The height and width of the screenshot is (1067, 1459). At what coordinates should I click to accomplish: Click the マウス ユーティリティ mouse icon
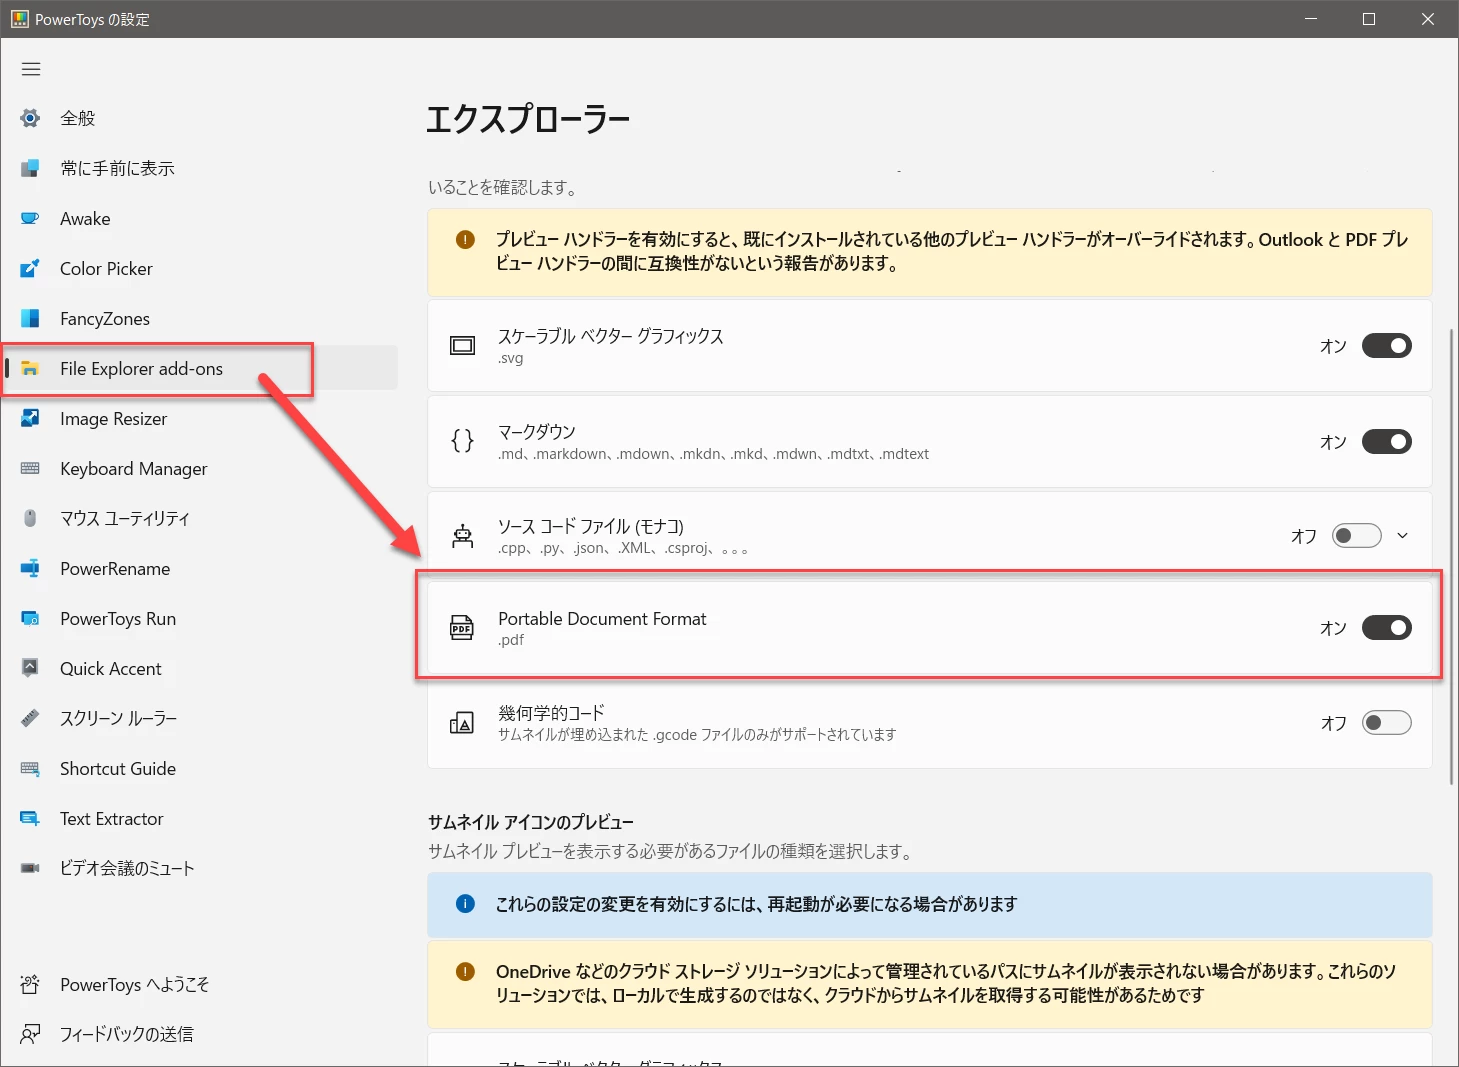coord(30,518)
